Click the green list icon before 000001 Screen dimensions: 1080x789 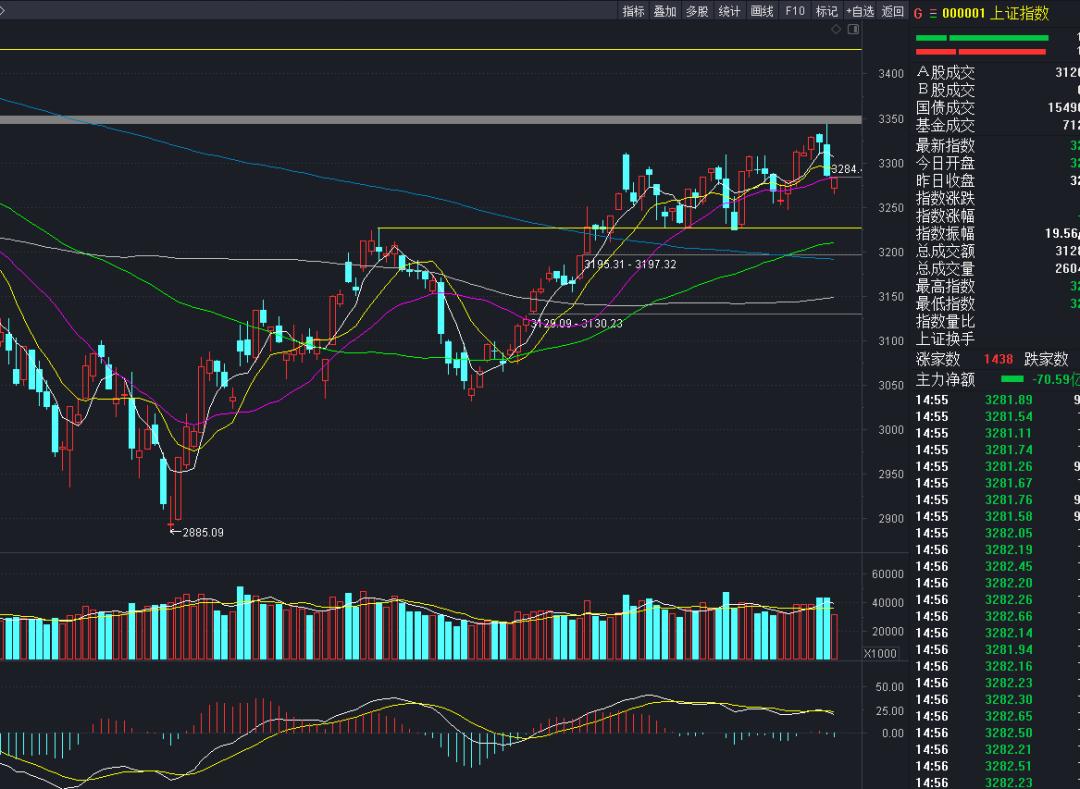[933, 13]
